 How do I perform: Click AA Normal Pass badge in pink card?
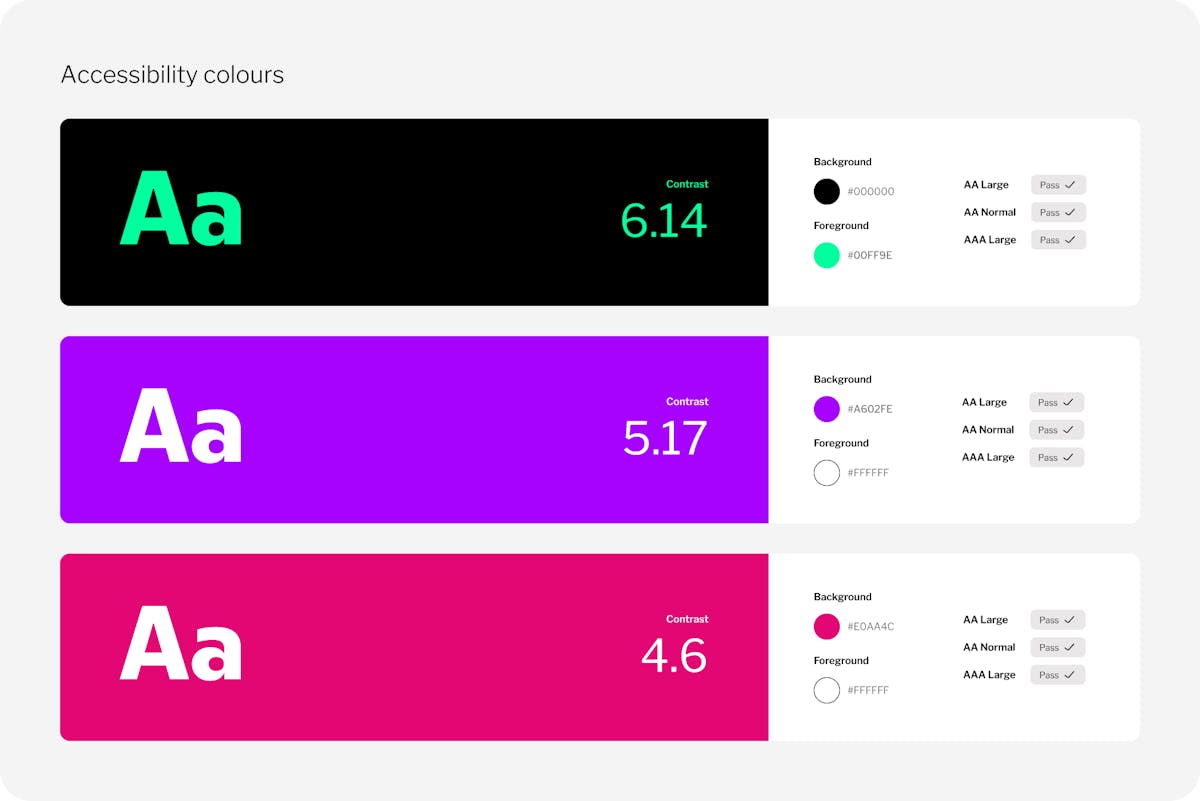click(x=1058, y=647)
